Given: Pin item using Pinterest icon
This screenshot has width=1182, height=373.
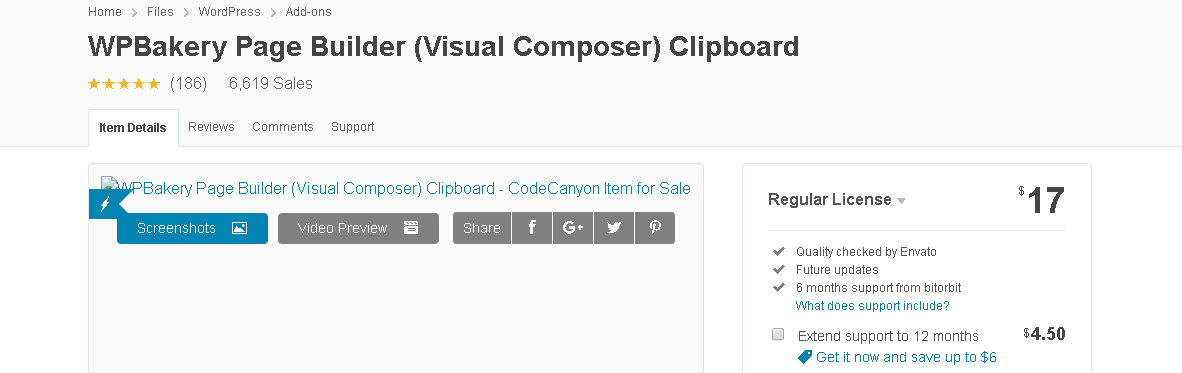Looking at the screenshot, I should click(x=655, y=228).
